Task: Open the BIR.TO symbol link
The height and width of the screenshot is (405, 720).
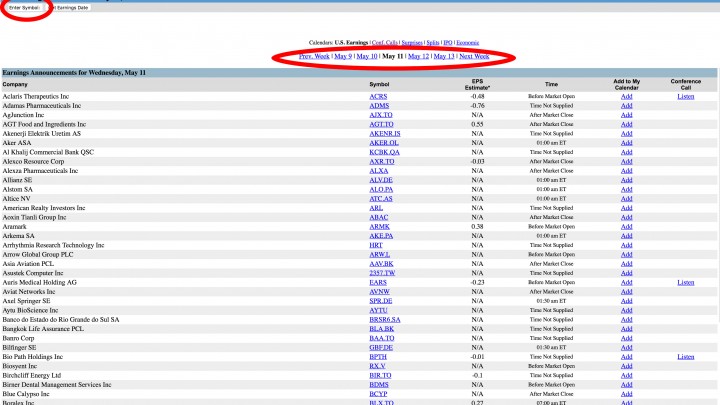Action: pyautogui.click(x=380, y=375)
